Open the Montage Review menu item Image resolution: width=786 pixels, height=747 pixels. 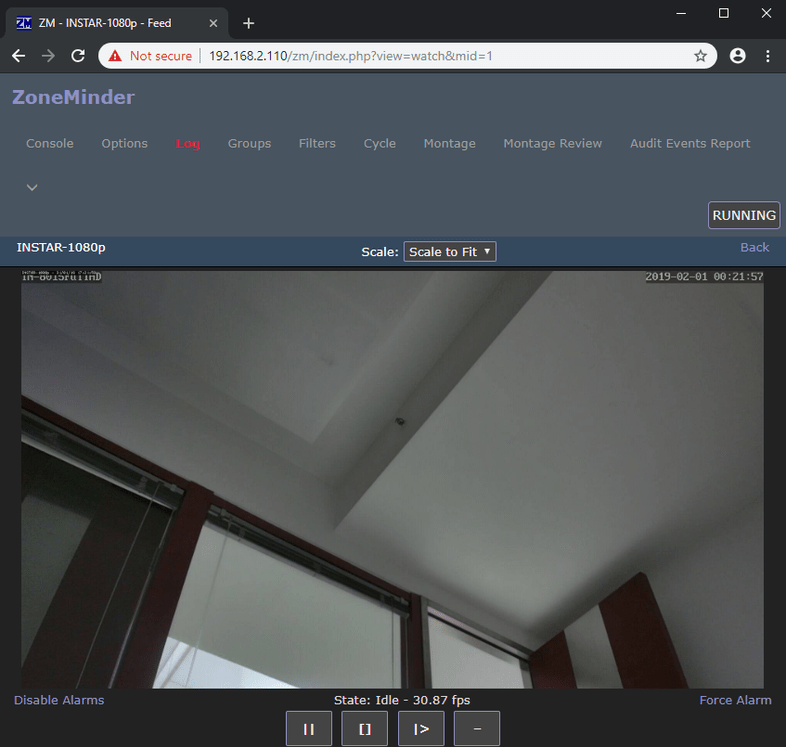point(552,143)
